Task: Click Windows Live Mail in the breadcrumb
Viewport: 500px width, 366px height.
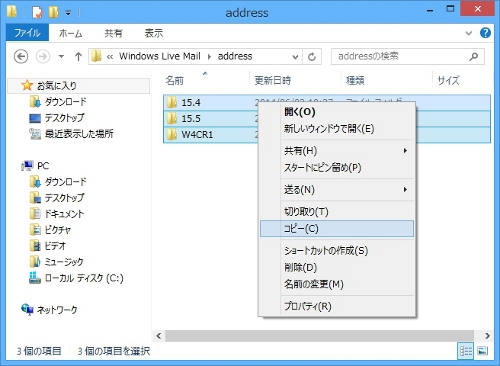Action: pyautogui.click(x=160, y=56)
